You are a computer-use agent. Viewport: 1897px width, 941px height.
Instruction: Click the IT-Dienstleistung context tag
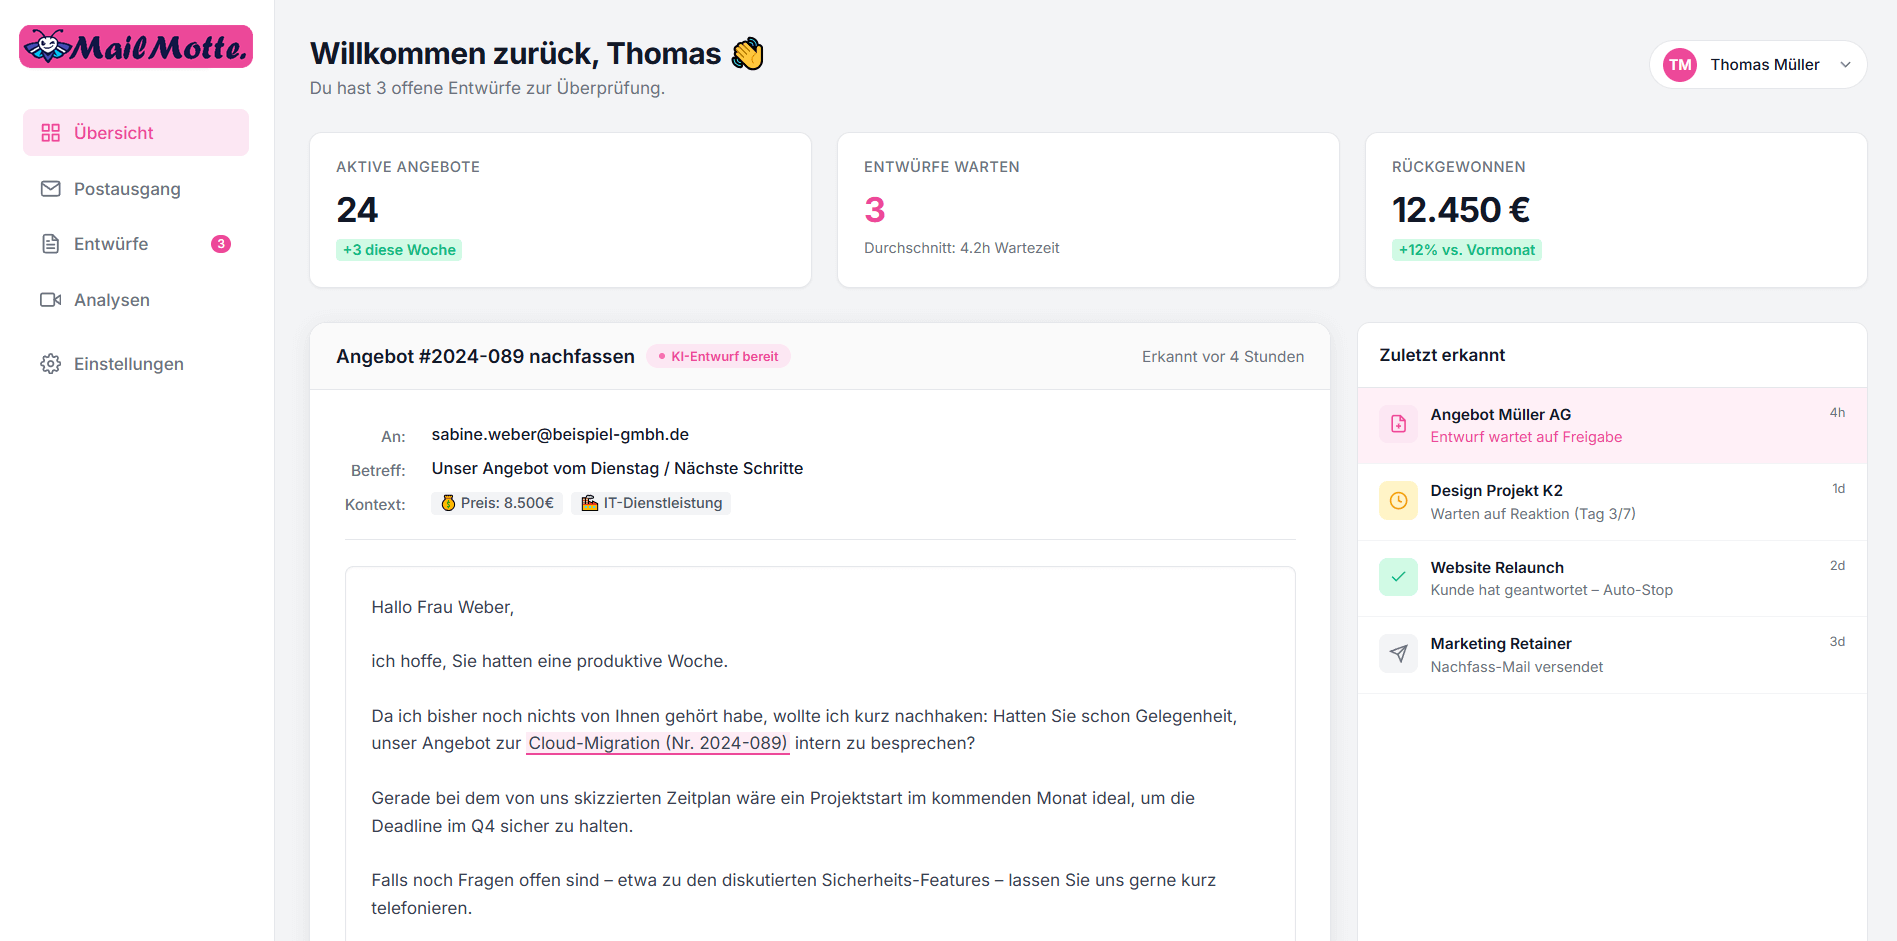tap(651, 503)
